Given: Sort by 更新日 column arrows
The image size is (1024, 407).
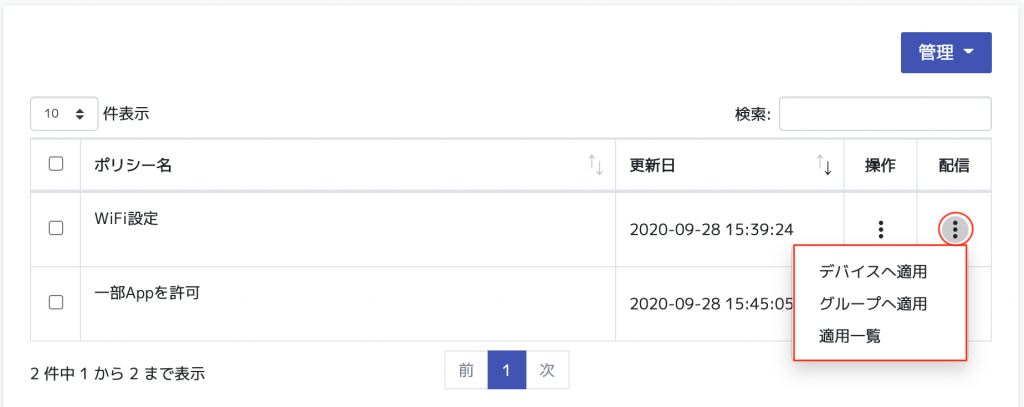Looking at the screenshot, I should point(824,165).
